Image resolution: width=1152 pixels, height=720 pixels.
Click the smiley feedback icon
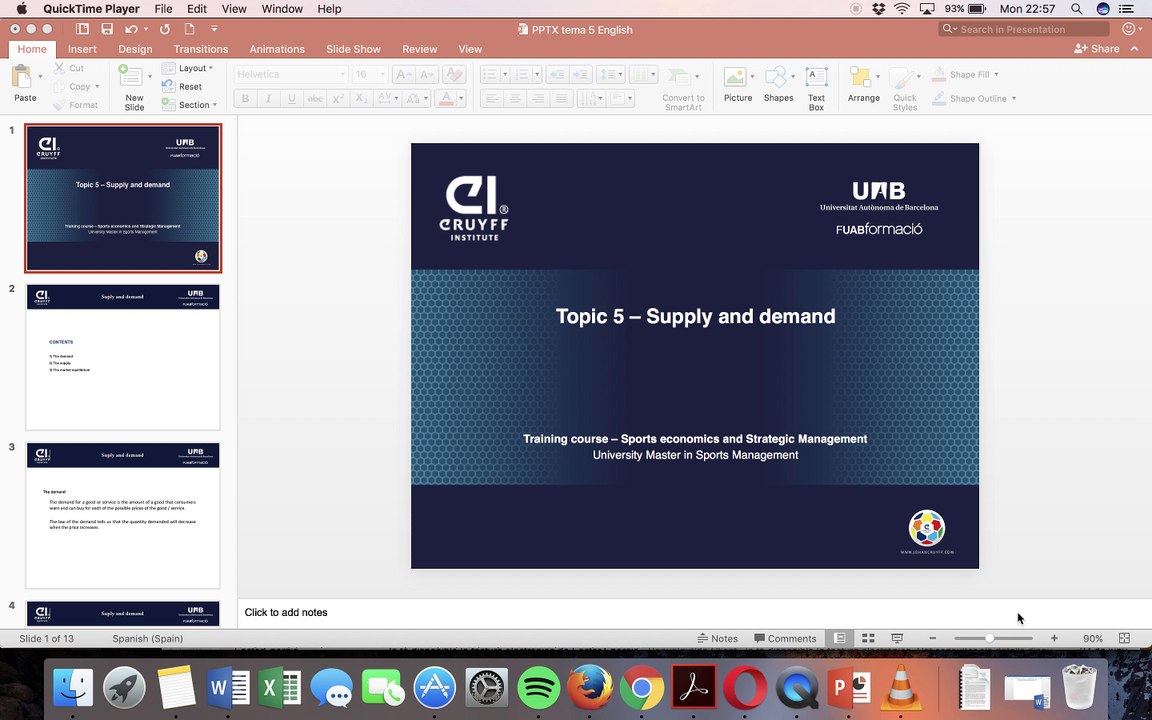[1129, 29]
